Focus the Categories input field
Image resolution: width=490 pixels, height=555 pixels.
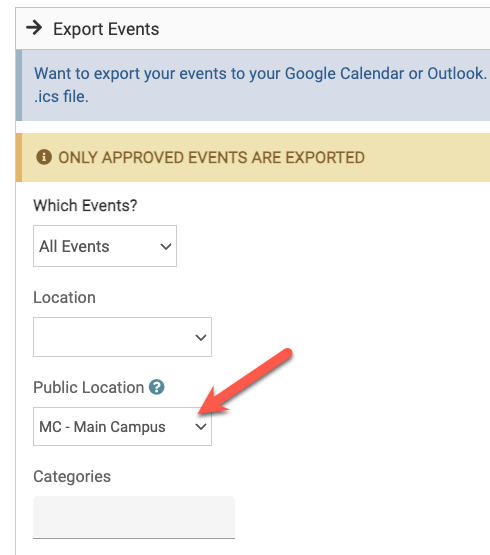[x=134, y=517]
